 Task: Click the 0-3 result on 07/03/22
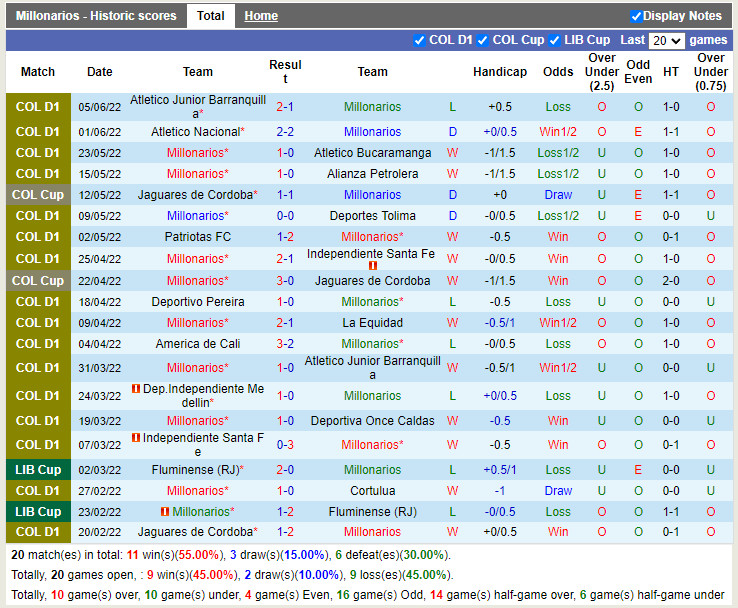pos(285,445)
